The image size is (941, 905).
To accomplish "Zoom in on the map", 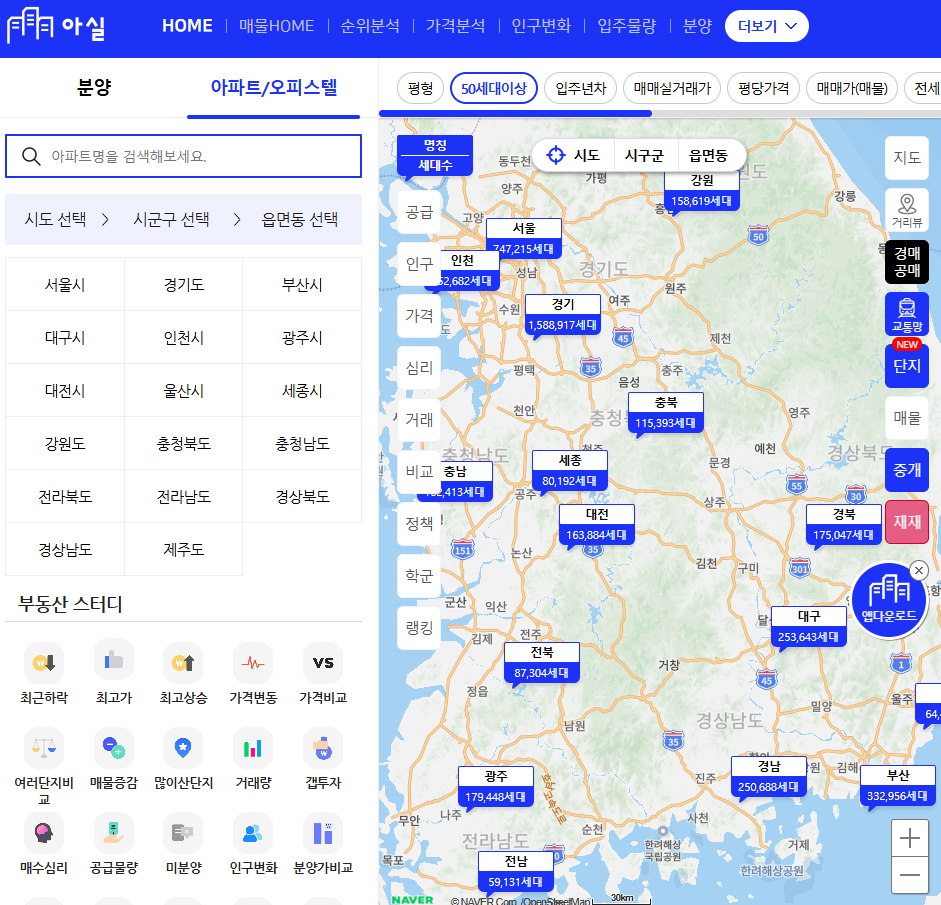I will click(910, 838).
